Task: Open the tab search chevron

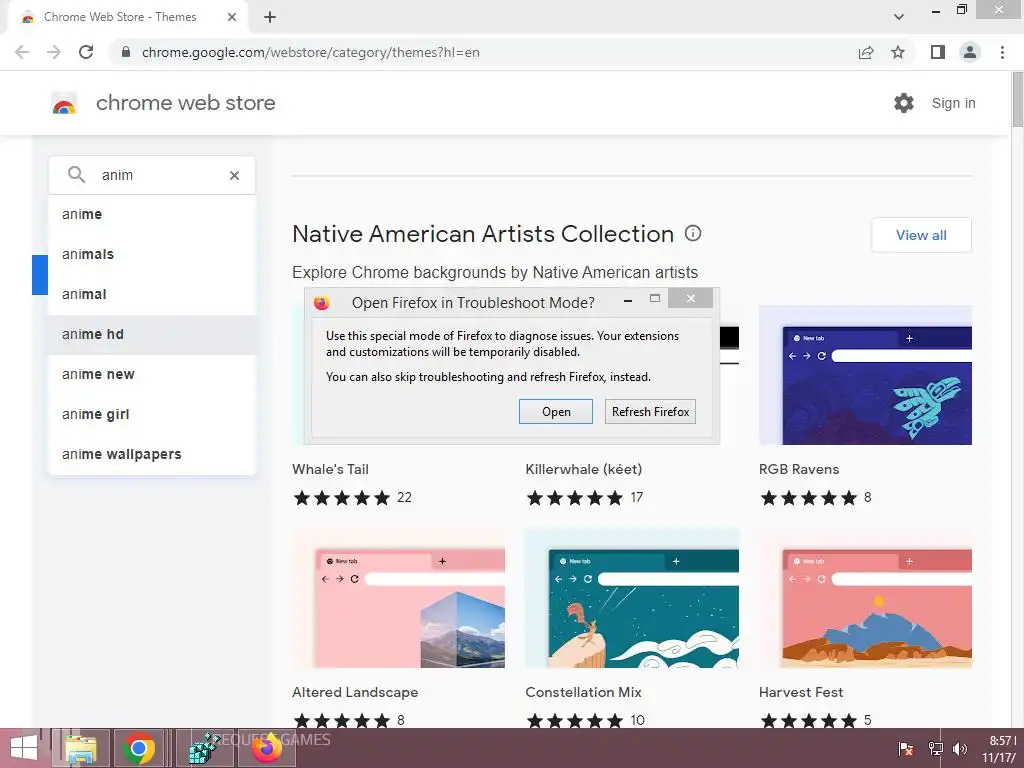Action: (899, 17)
